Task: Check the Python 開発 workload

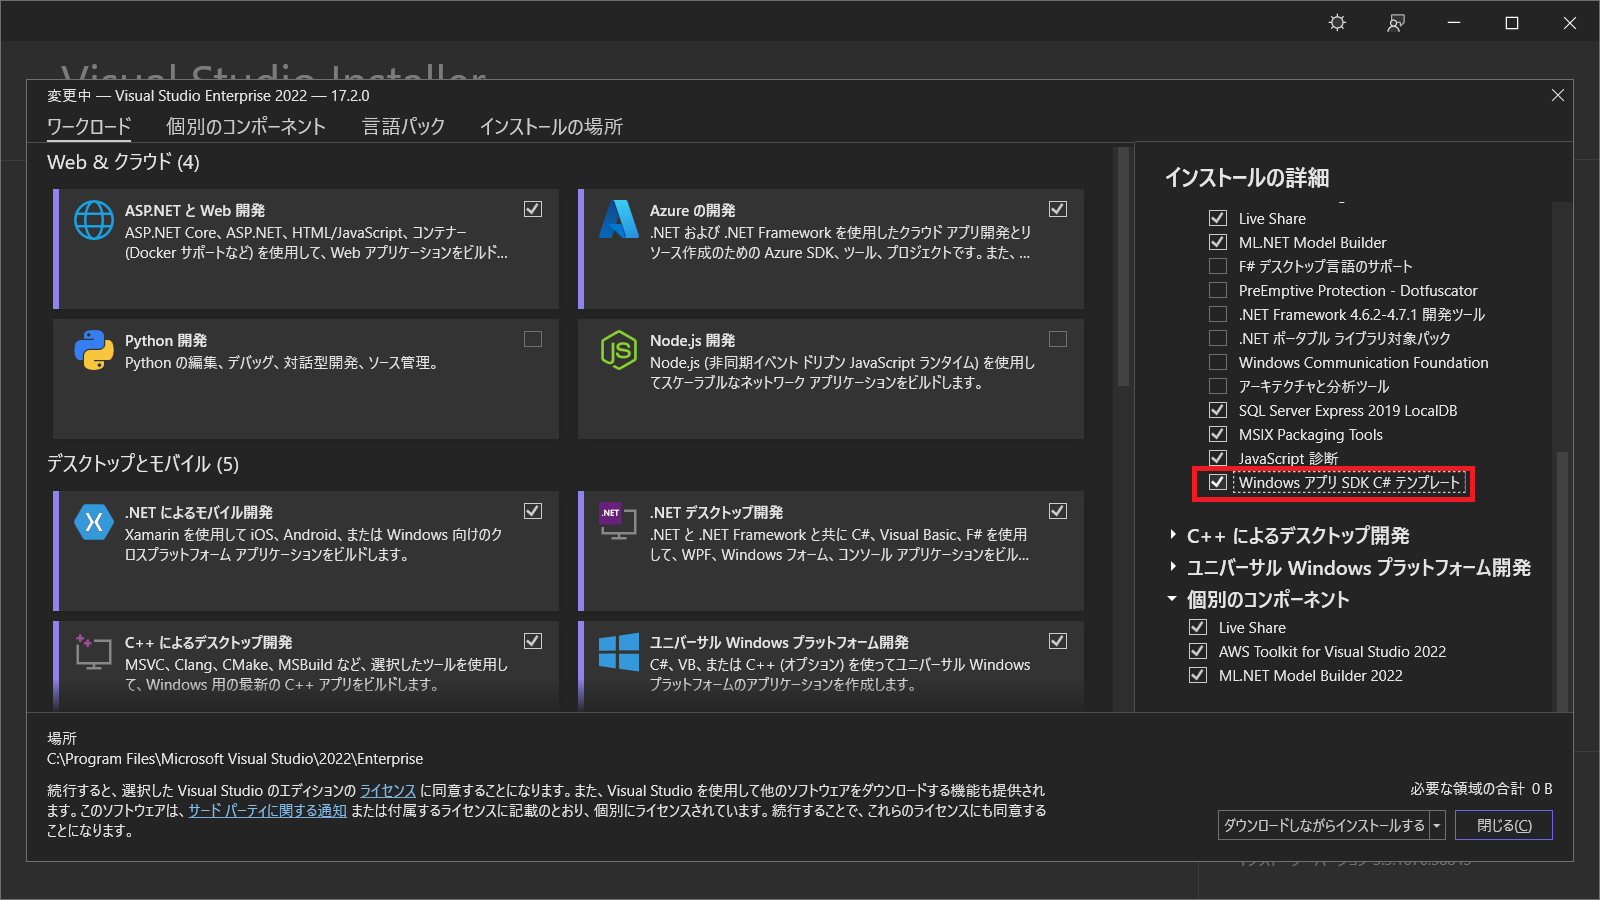Action: pyautogui.click(x=533, y=339)
